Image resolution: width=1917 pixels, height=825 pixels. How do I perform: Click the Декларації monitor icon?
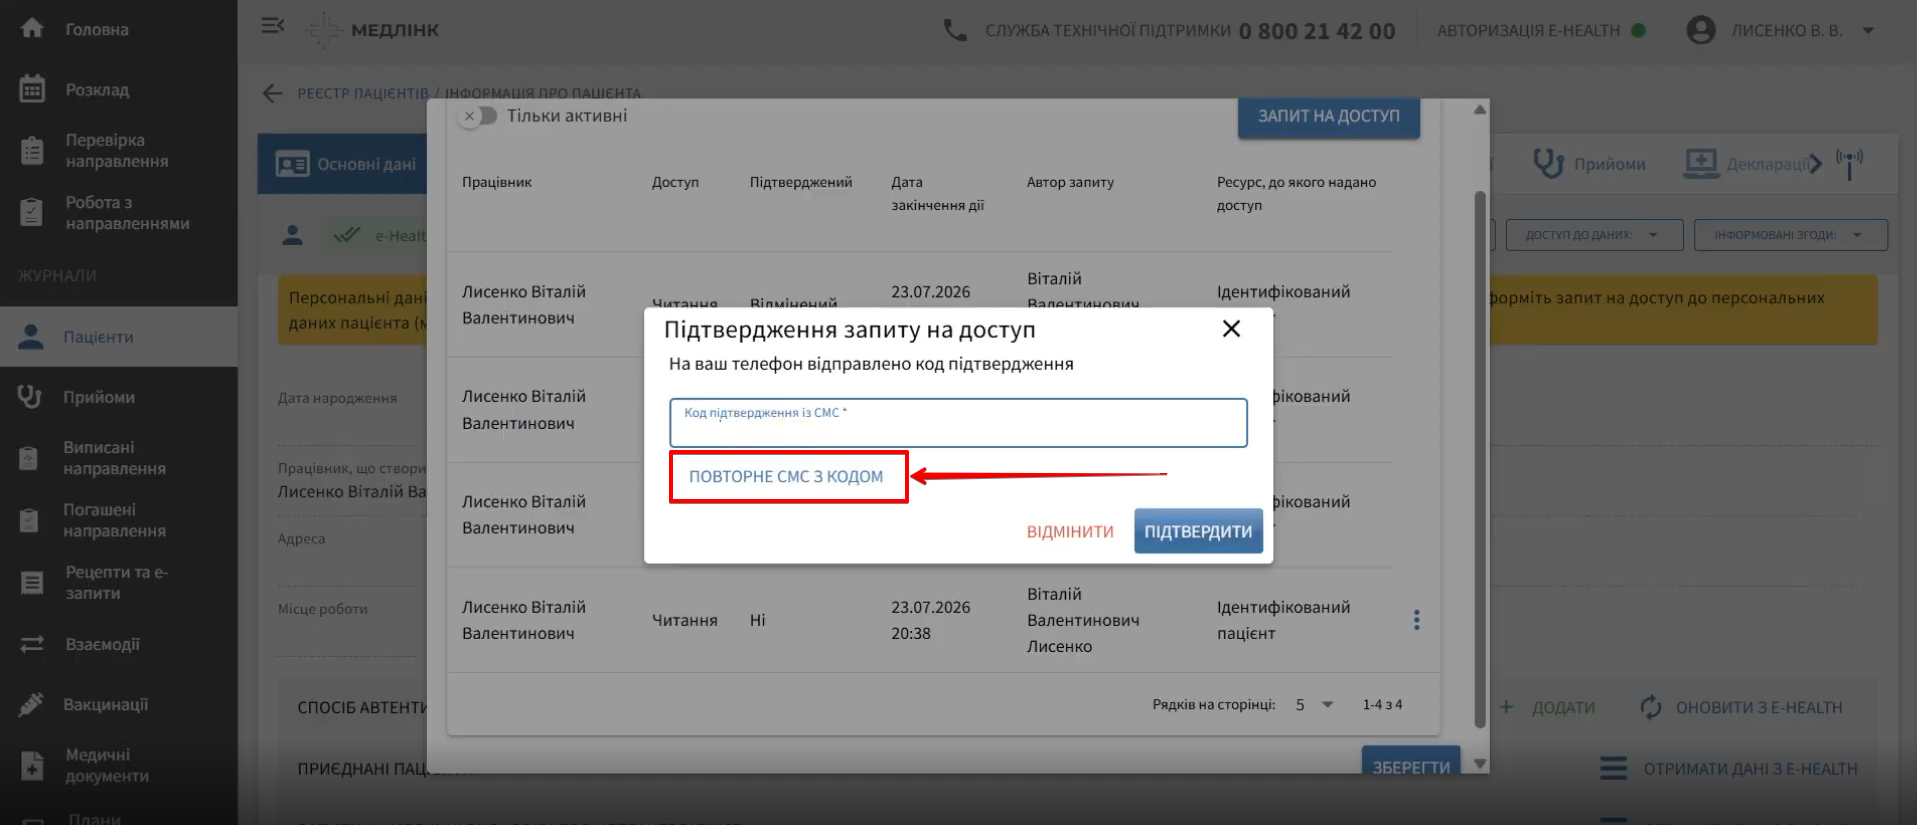pos(1700,163)
